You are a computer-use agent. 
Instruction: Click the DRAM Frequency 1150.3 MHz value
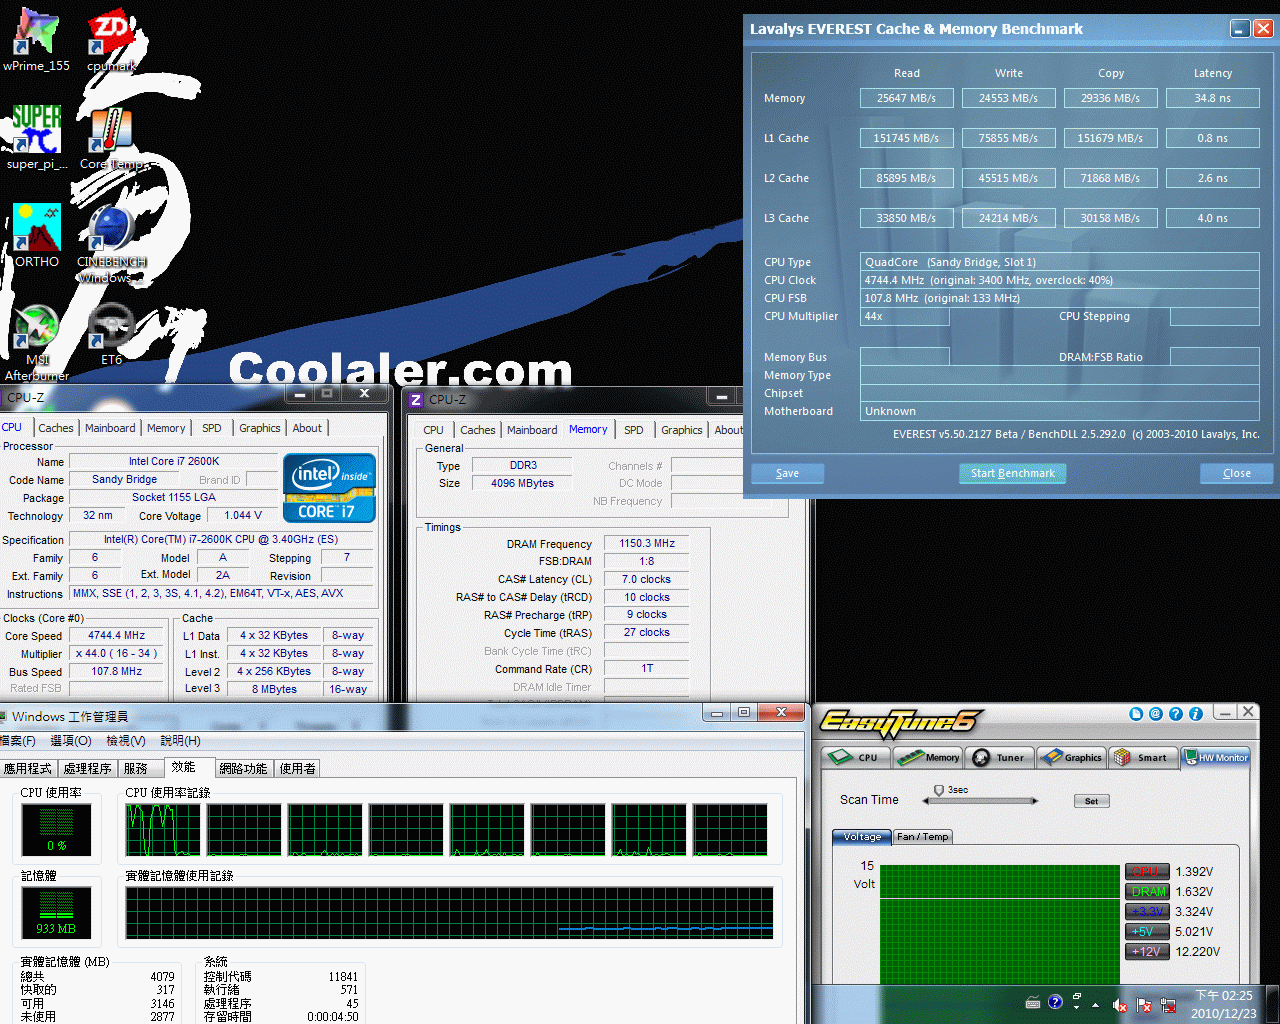[x=647, y=544]
